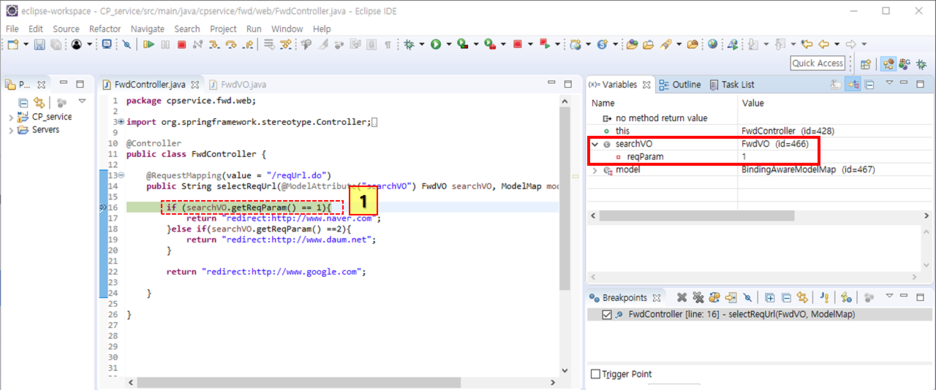The width and height of the screenshot is (936, 390).
Task: Open Breakpoints view menu triangle
Action: coord(889,296)
